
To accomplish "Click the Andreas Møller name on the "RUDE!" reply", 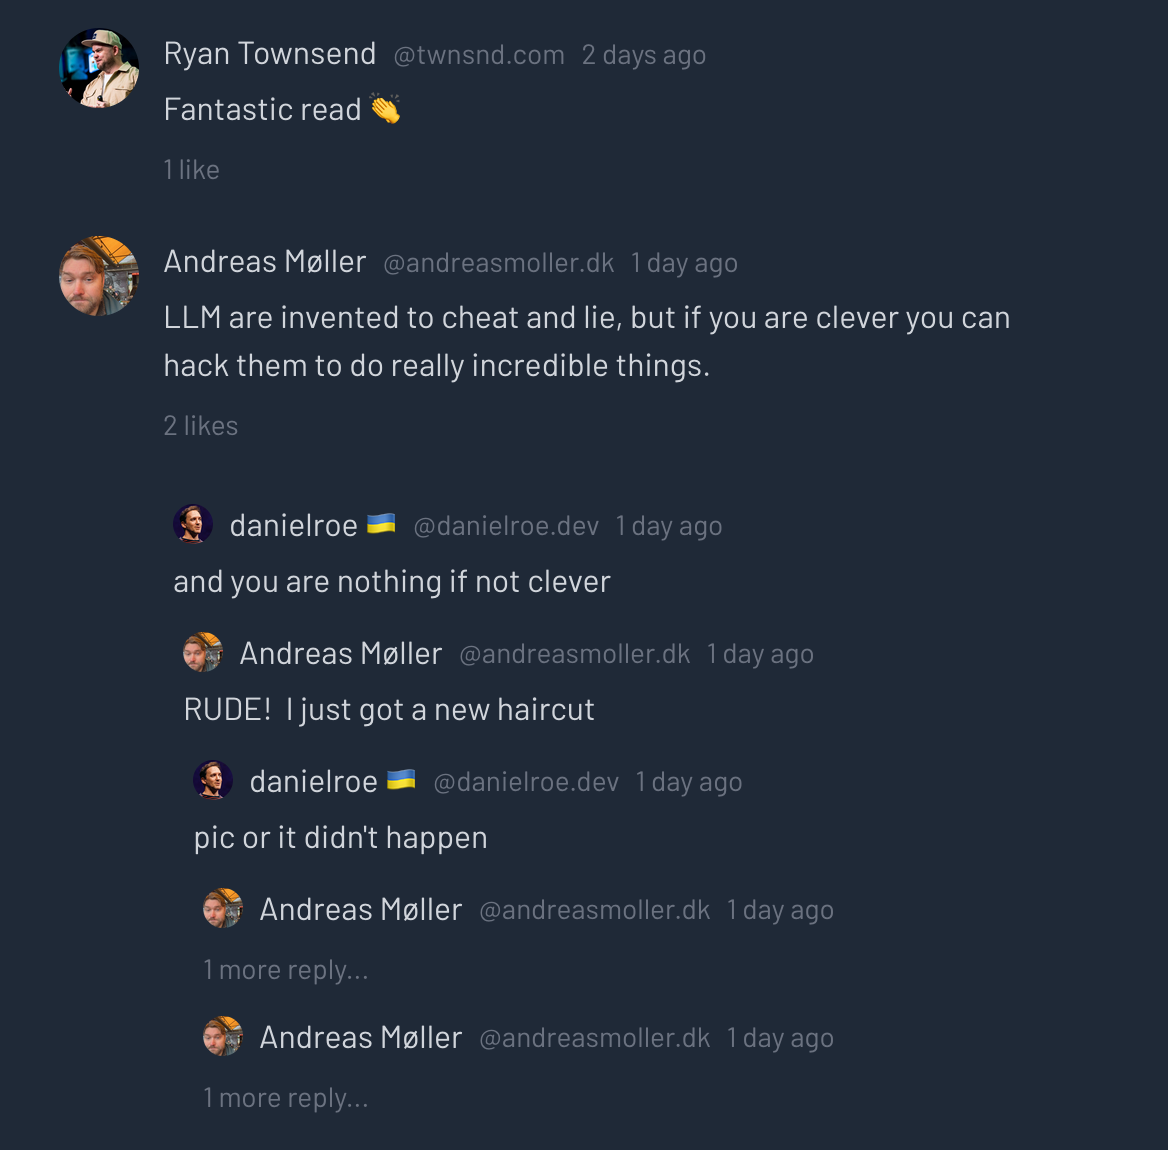I will point(341,654).
